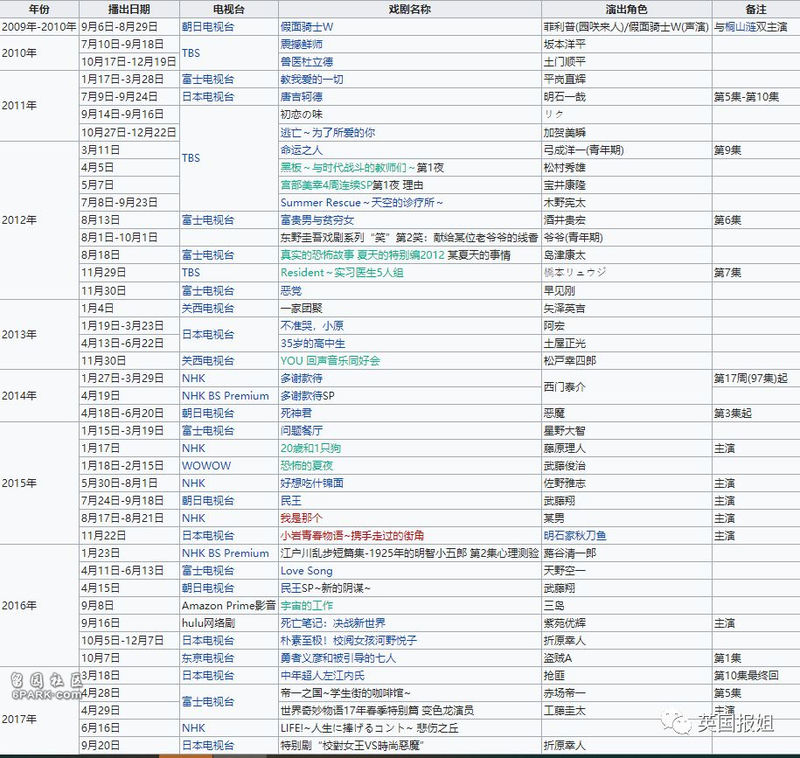
Task: Select the 电视台 column header
Action: [x=229, y=9]
